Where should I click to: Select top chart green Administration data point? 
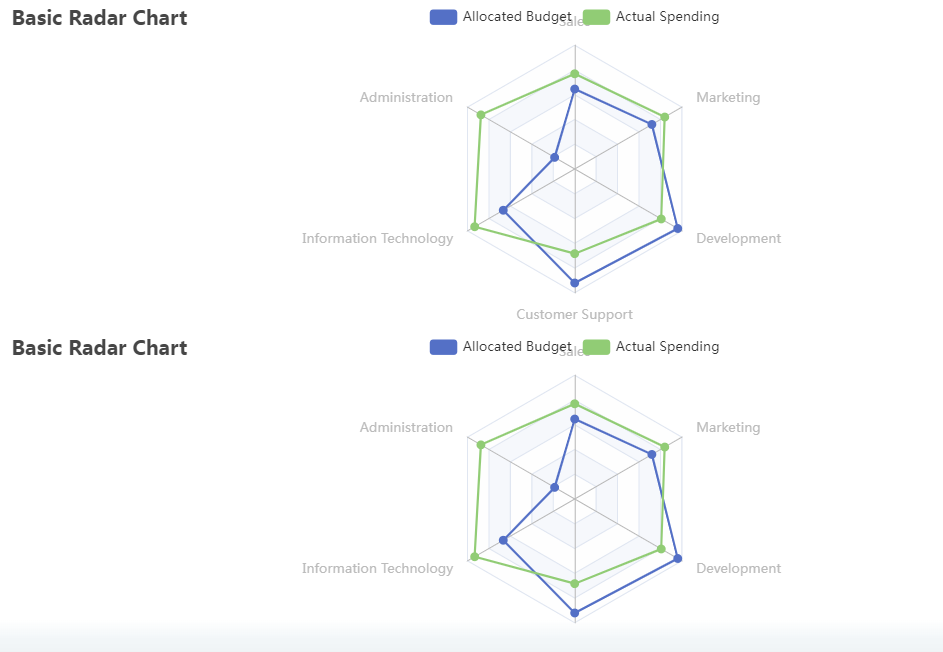pos(481,114)
